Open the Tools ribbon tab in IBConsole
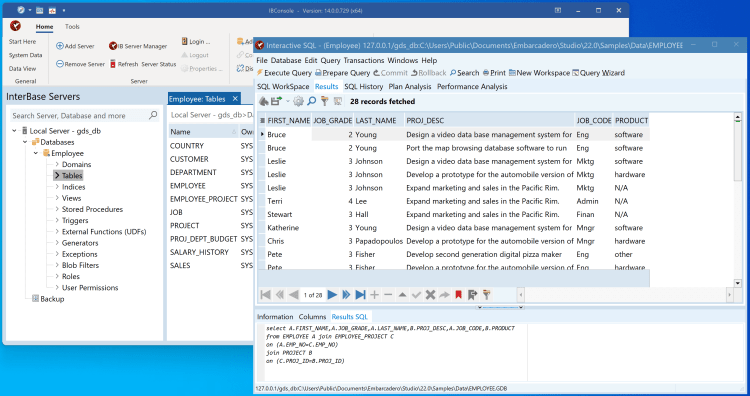The width and height of the screenshot is (750, 396). point(72,27)
